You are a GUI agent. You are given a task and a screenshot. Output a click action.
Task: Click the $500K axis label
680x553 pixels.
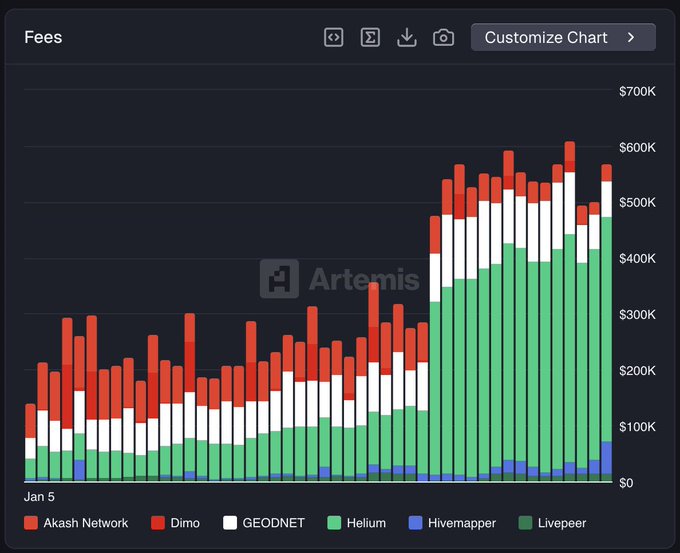[x=638, y=203]
